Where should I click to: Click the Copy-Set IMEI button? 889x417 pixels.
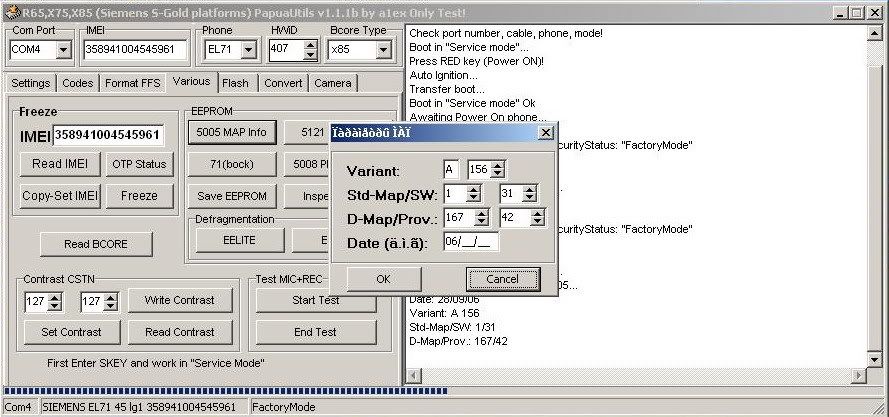[60, 196]
